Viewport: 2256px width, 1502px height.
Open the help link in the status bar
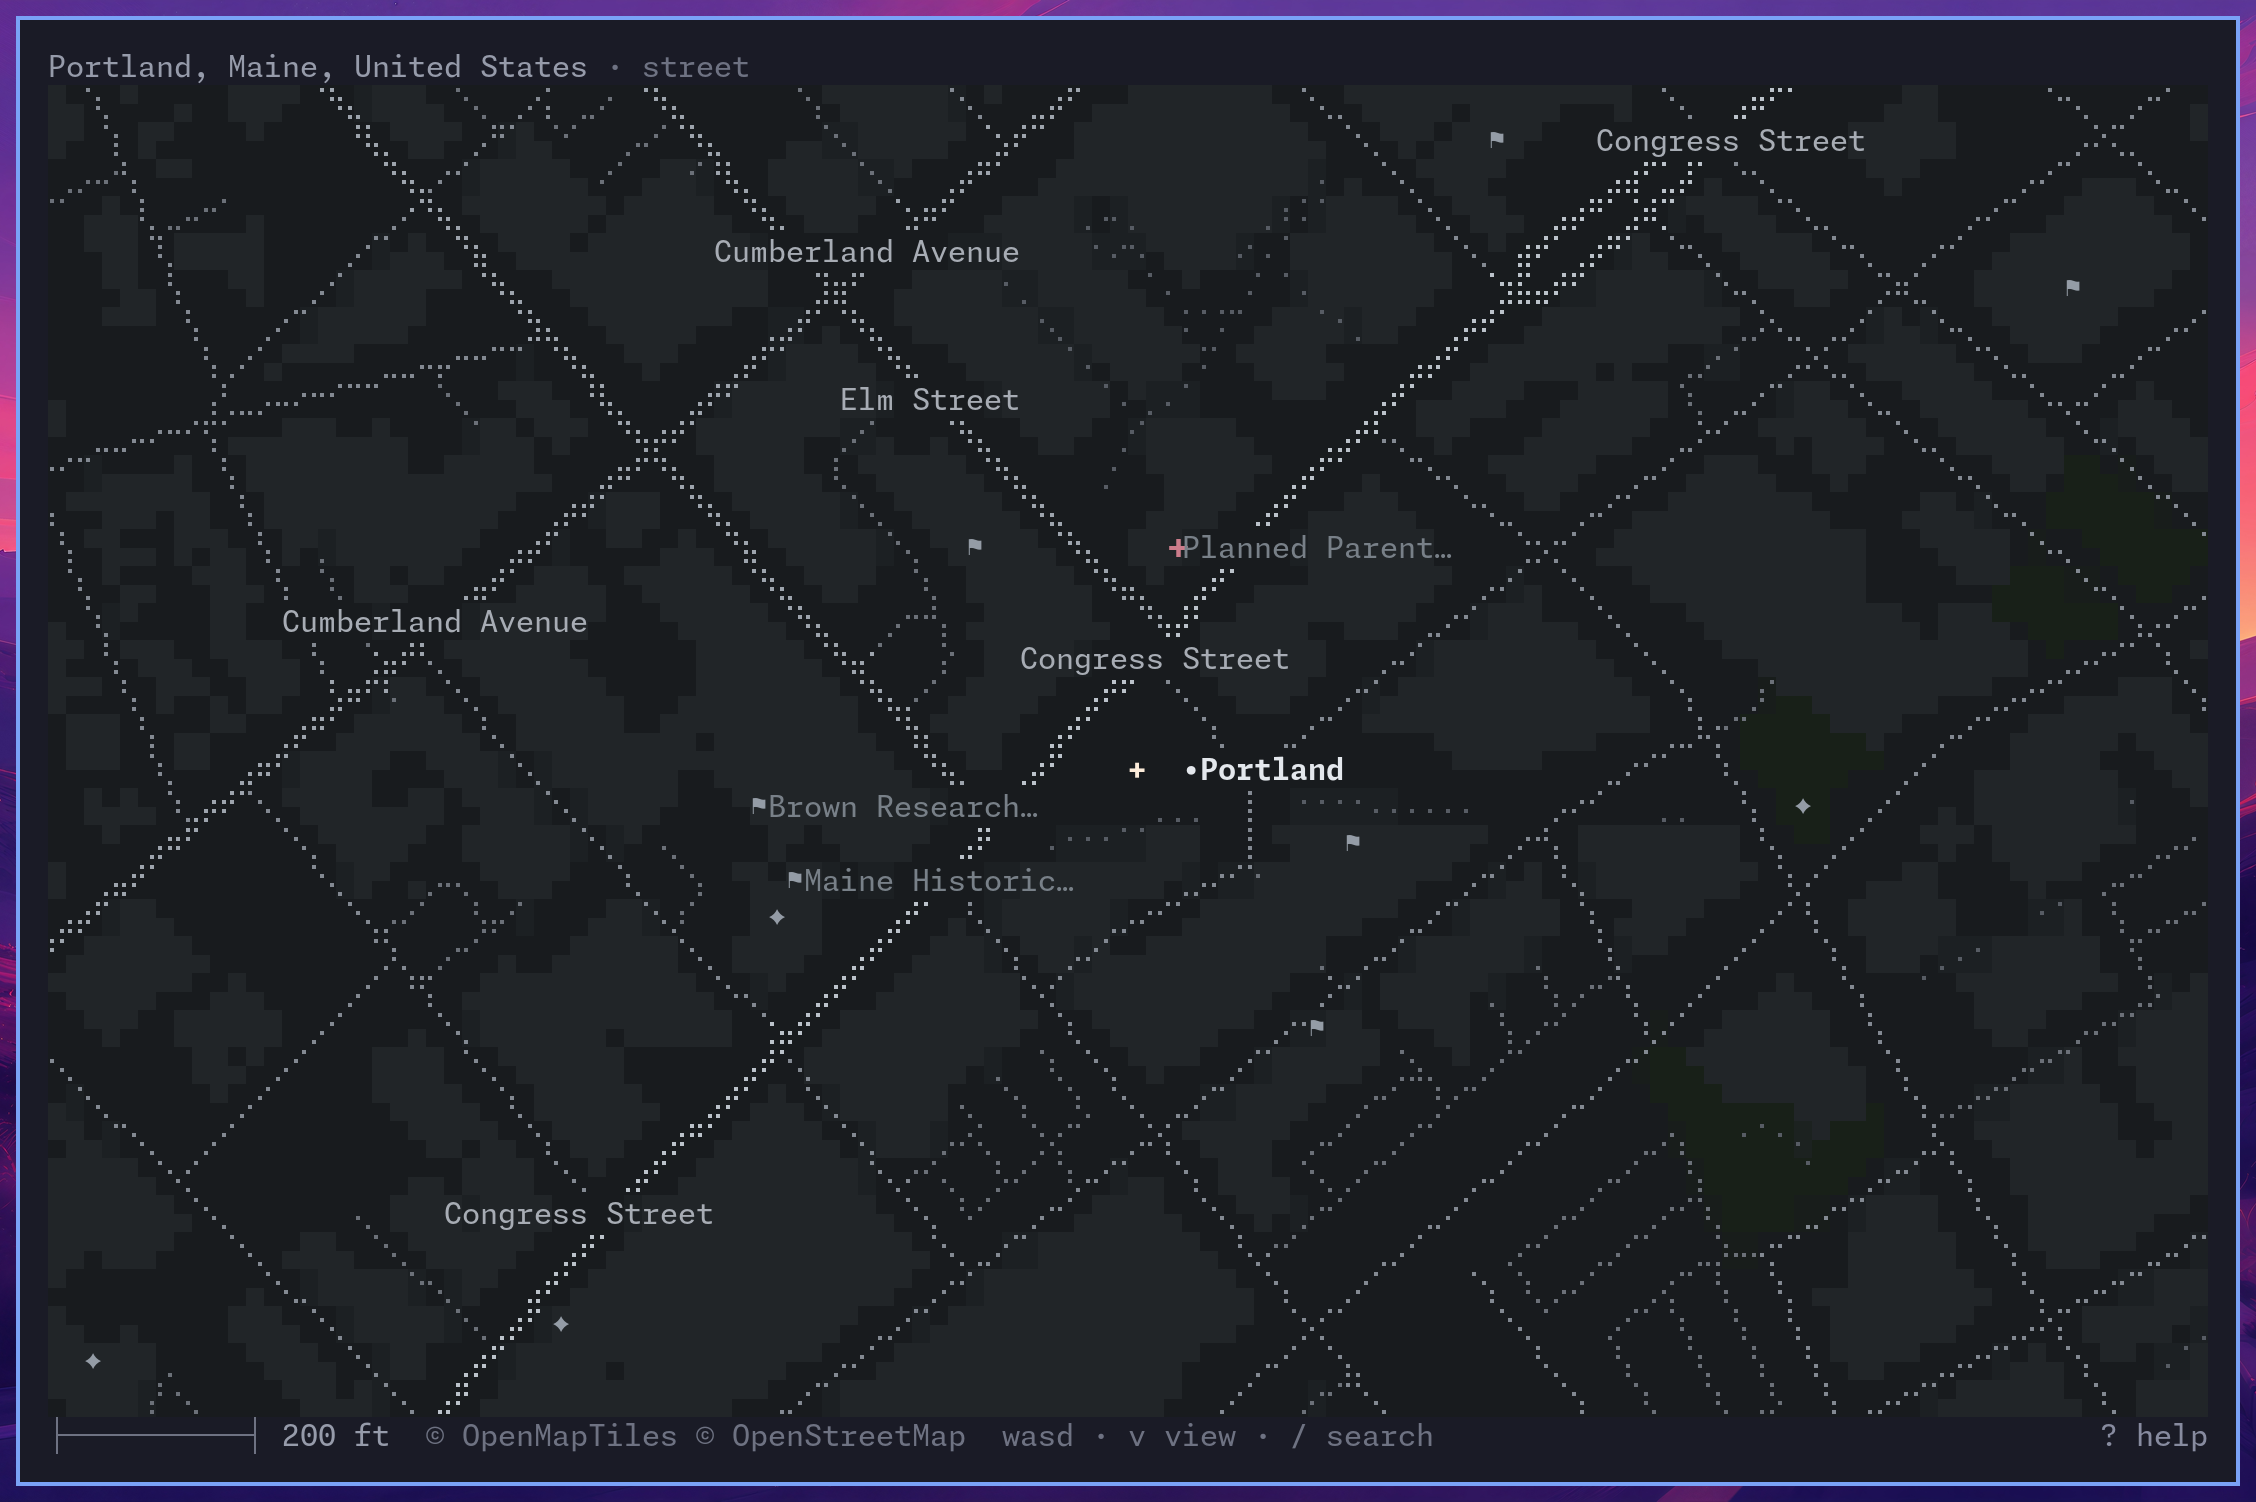(x=2153, y=1436)
